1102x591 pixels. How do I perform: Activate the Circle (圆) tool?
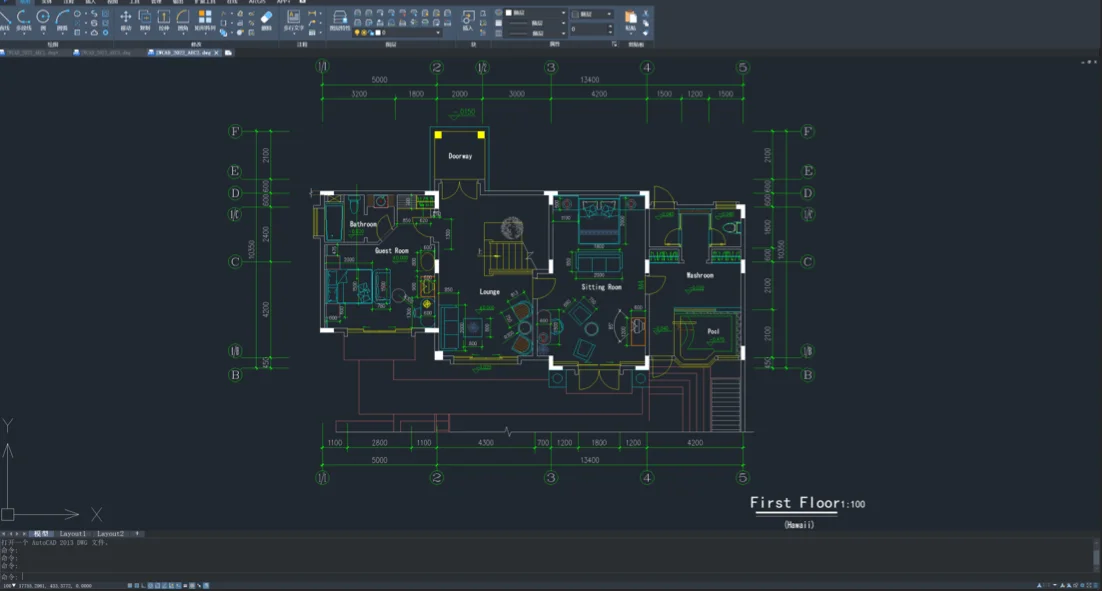(43, 19)
